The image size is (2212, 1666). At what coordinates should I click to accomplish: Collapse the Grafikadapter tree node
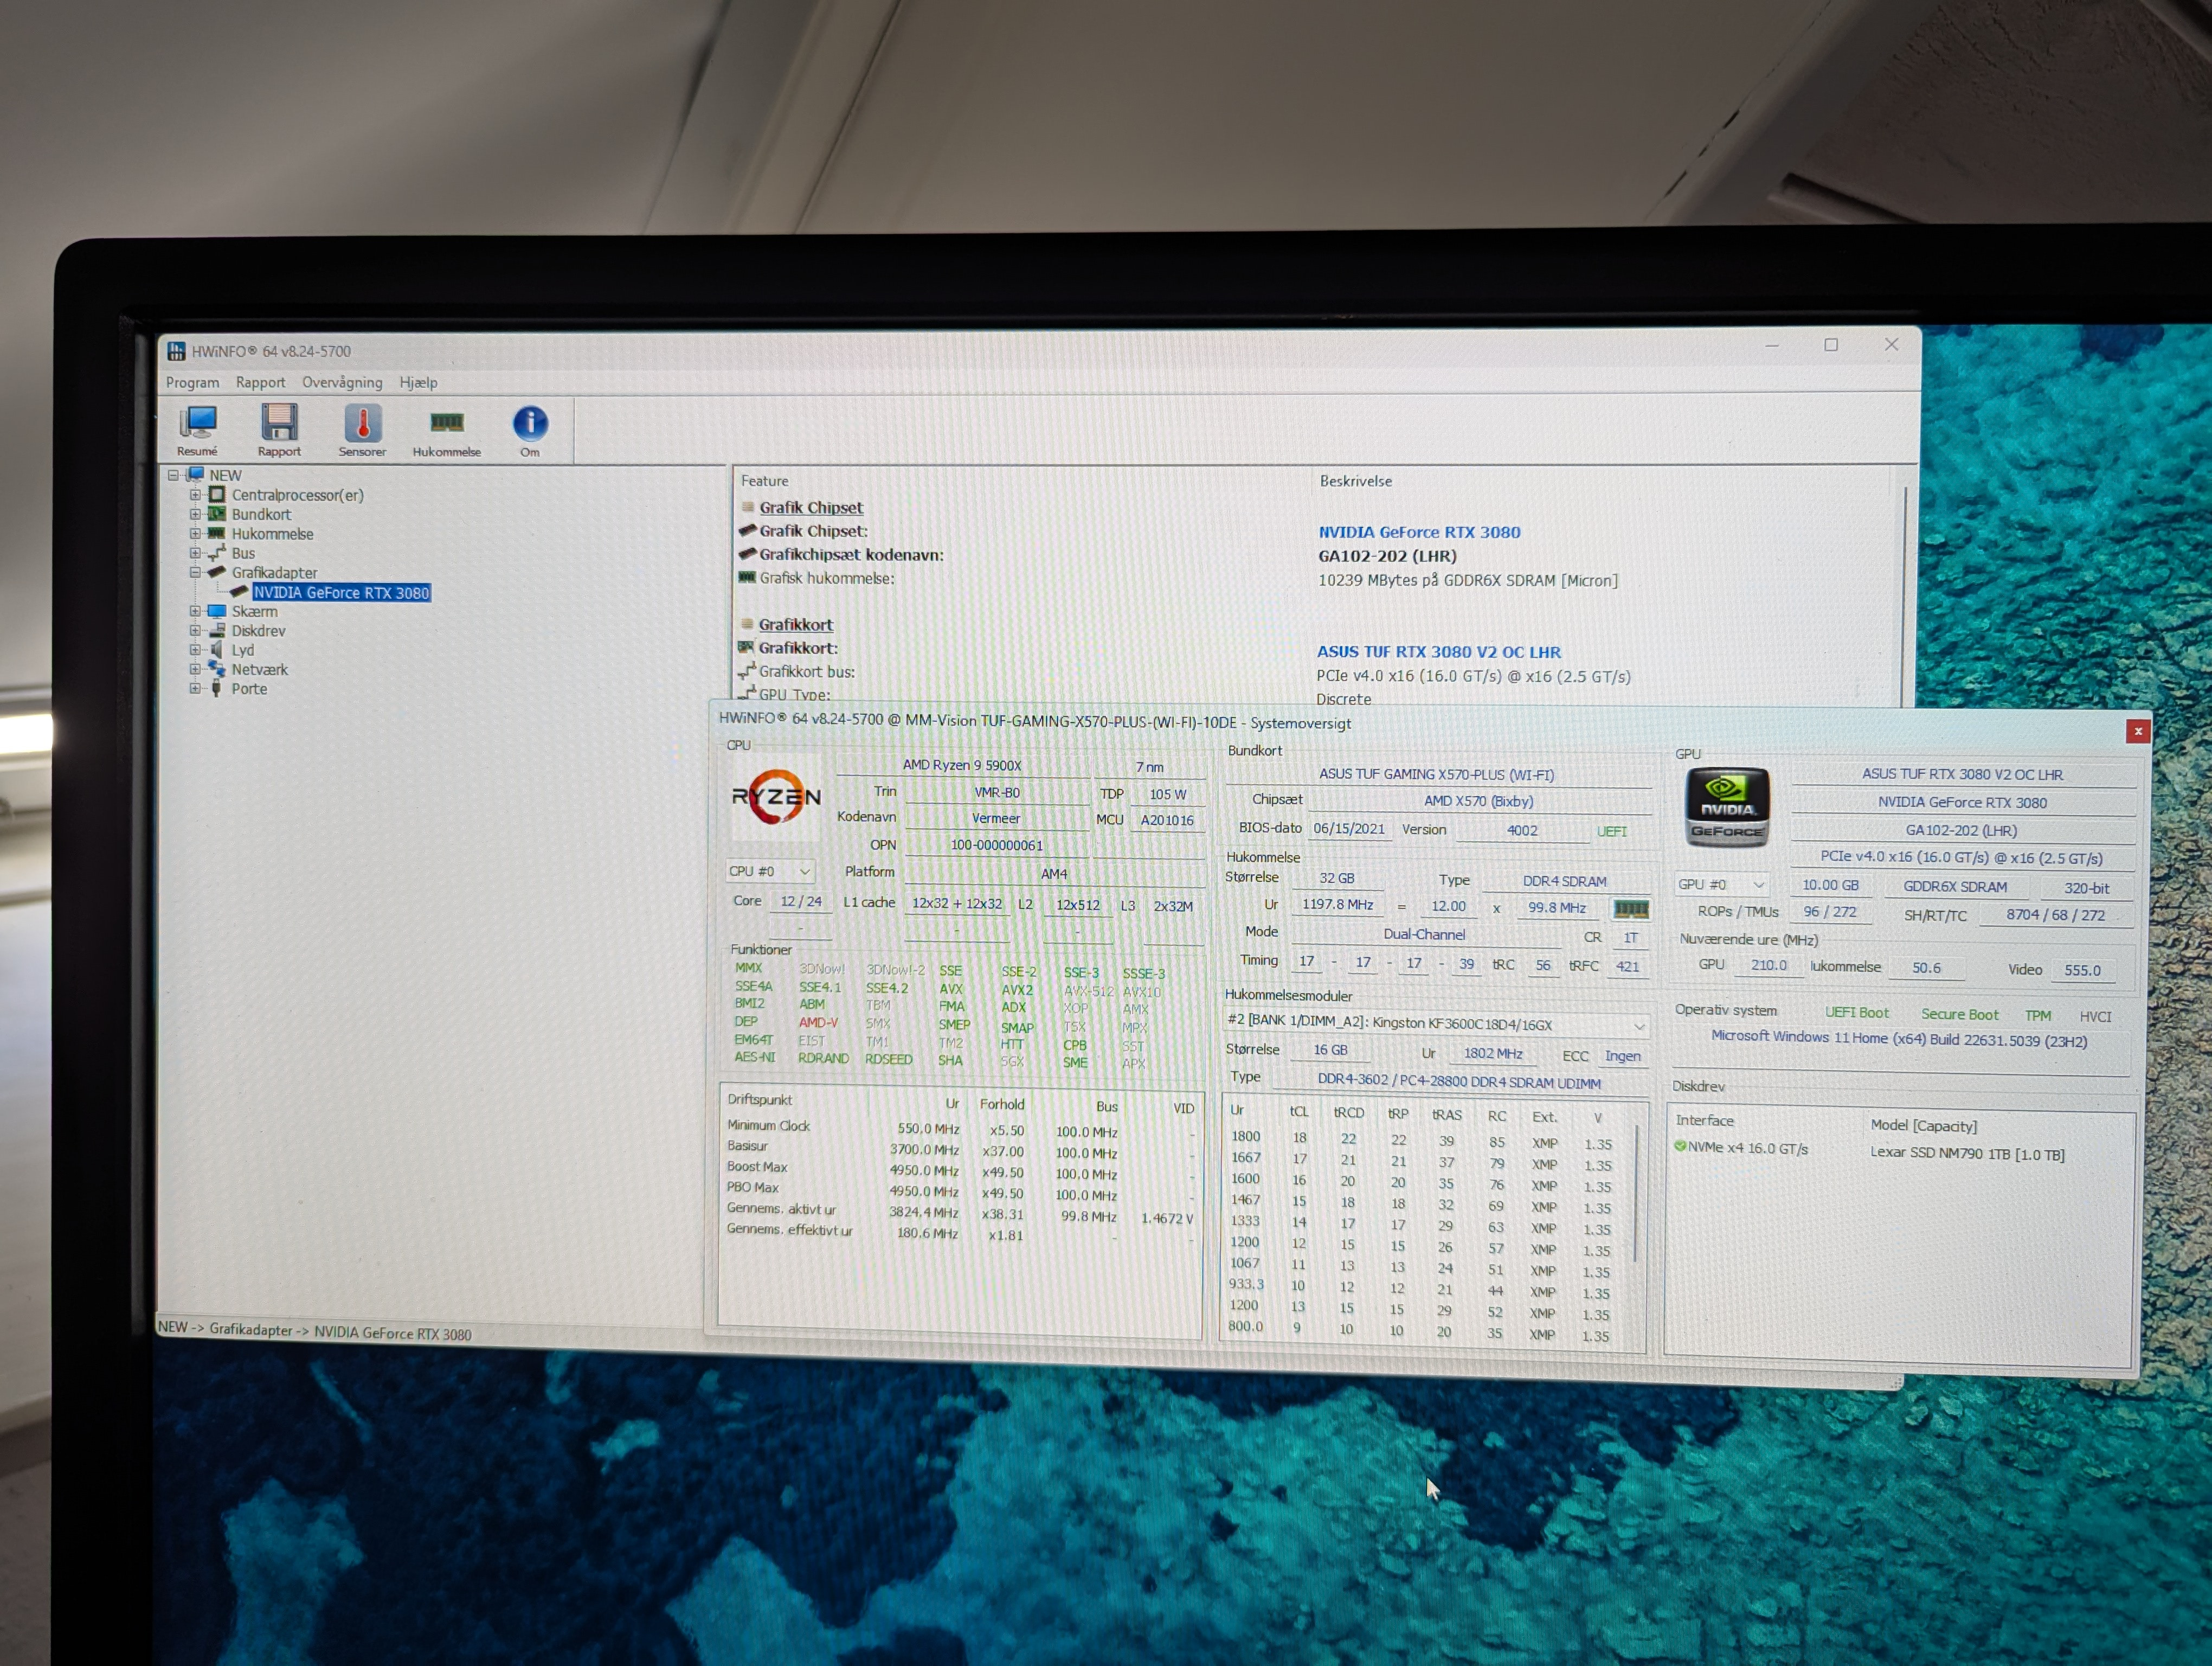[x=195, y=572]
